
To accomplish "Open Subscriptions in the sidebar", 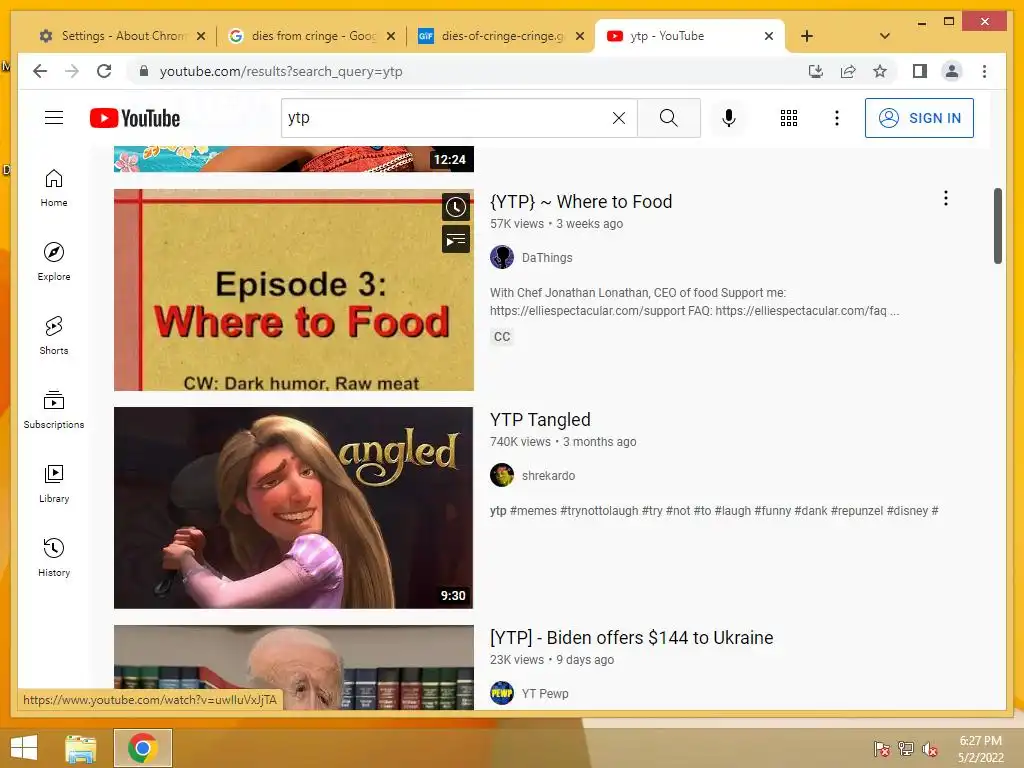I will tap(54, 409).
